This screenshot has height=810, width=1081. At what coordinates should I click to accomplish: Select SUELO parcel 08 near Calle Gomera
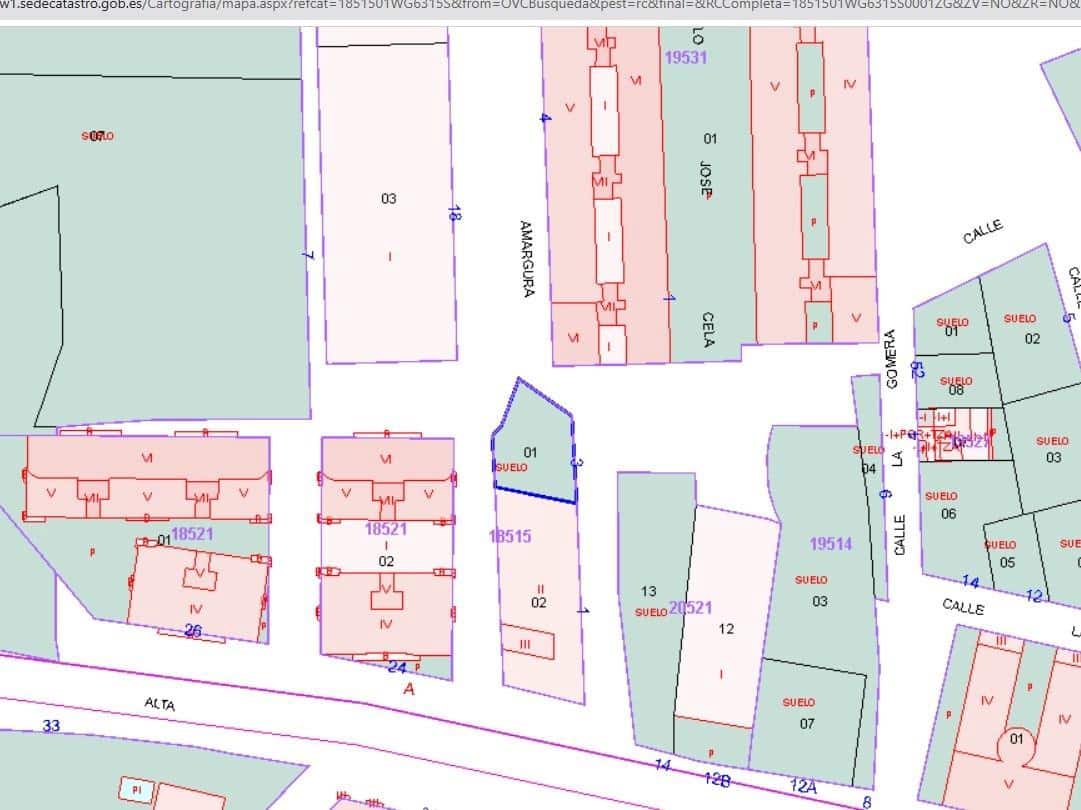(x=955, y=386)
